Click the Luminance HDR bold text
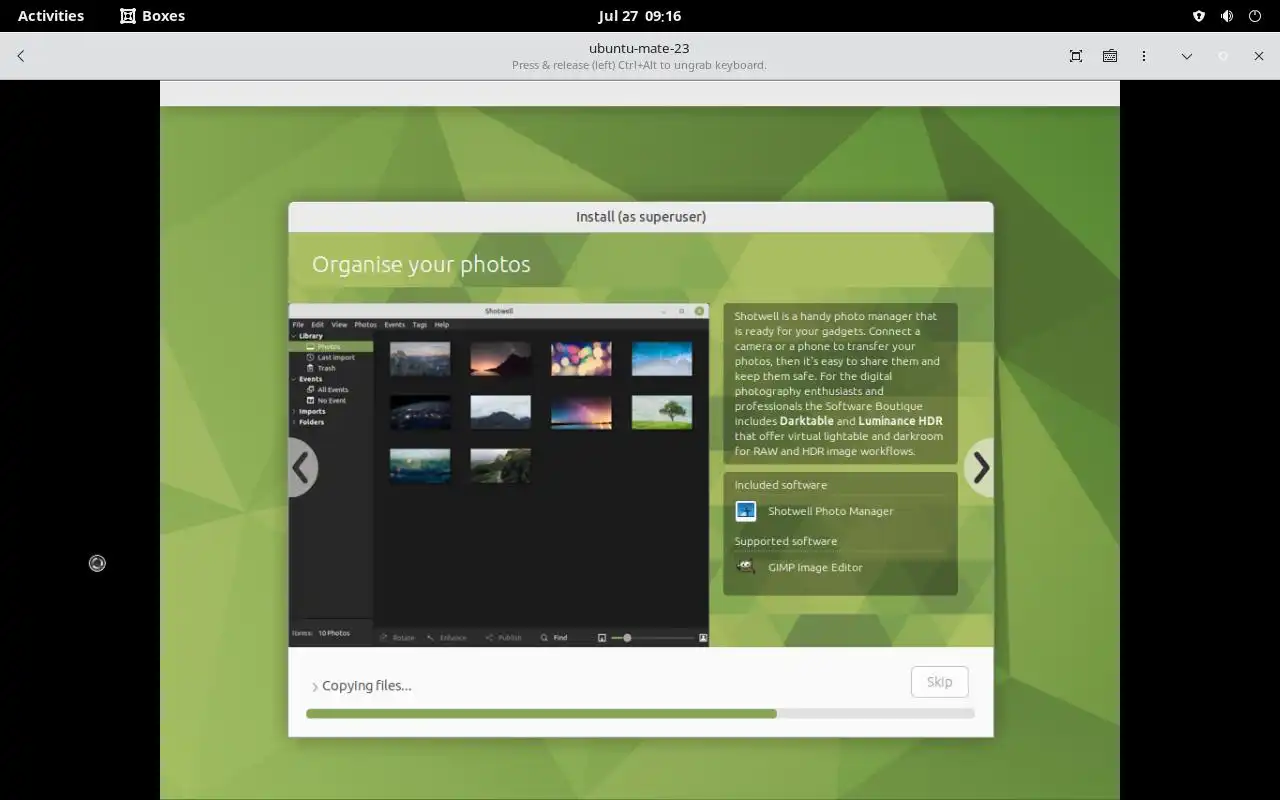Screen dimensions: 1280x800 click(x=900, y=421)
